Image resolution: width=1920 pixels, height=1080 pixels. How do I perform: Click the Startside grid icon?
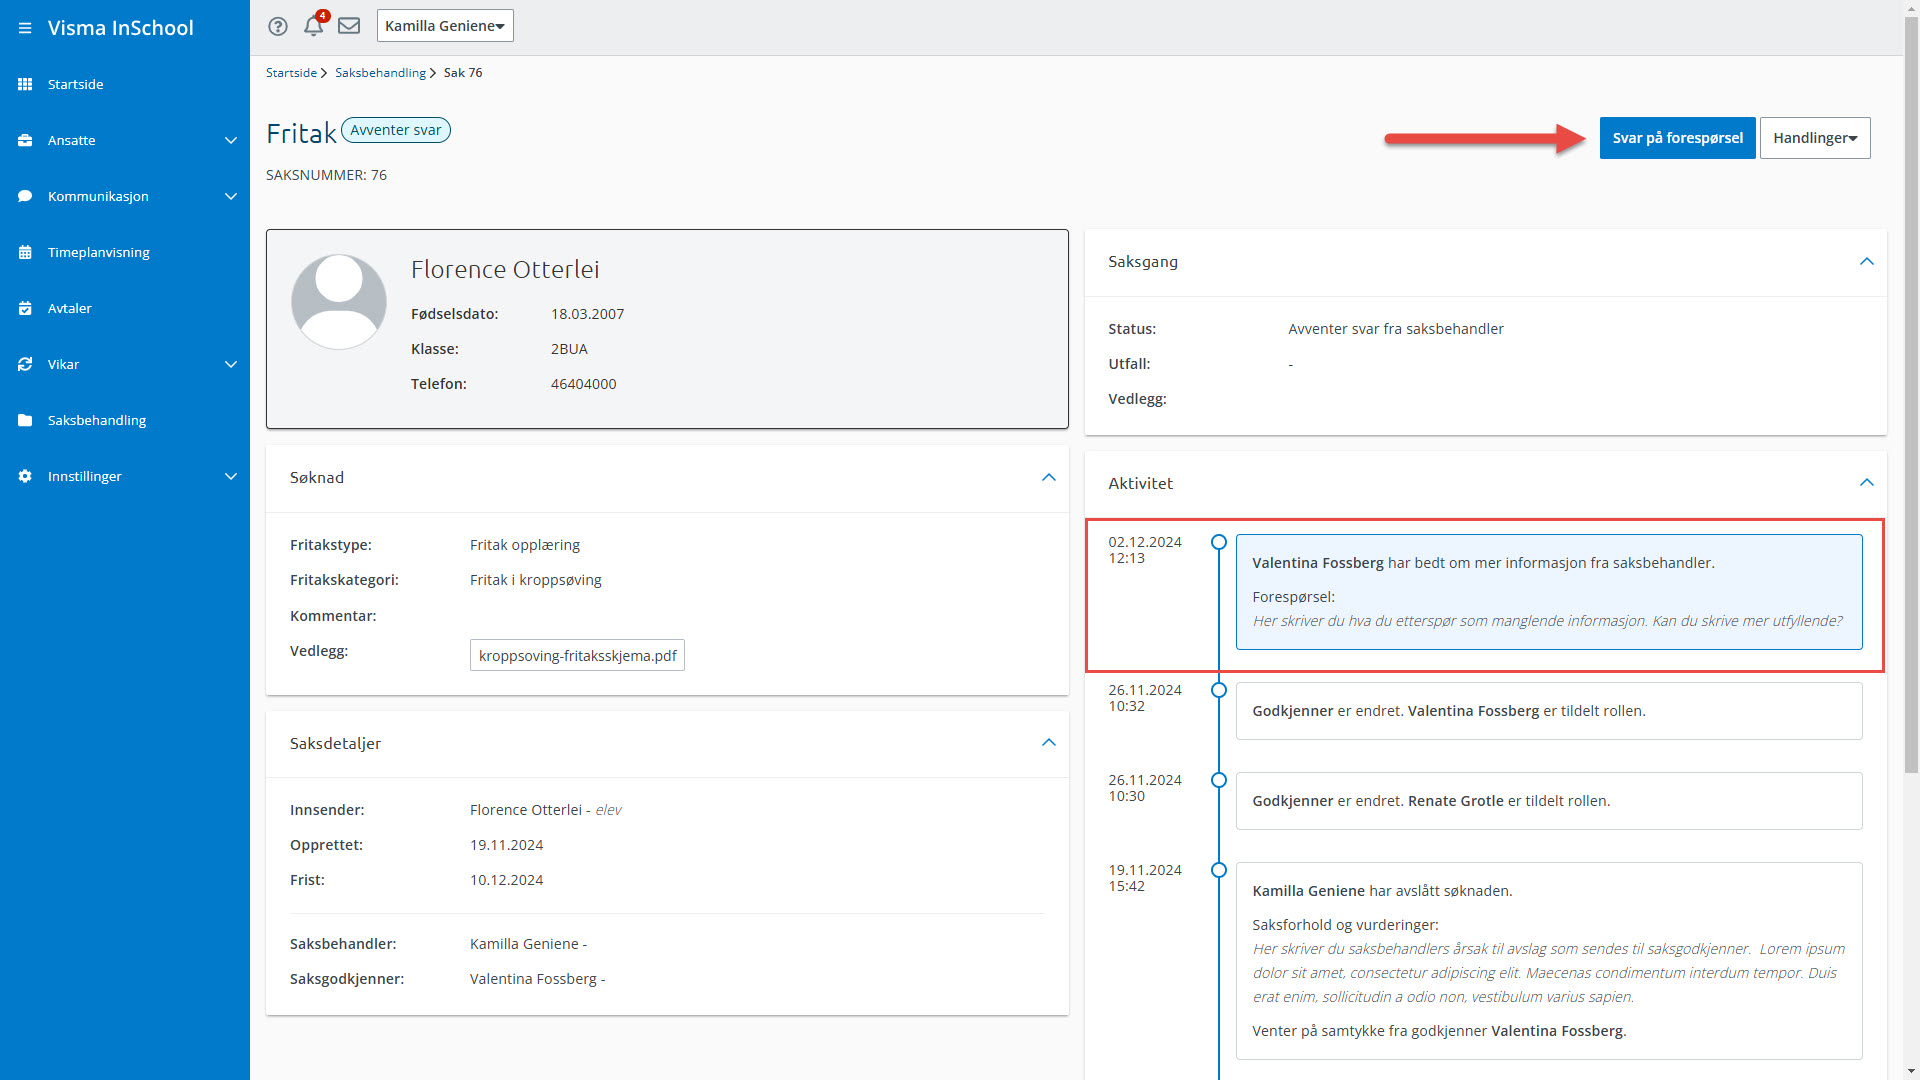click(x=25, y=84)
